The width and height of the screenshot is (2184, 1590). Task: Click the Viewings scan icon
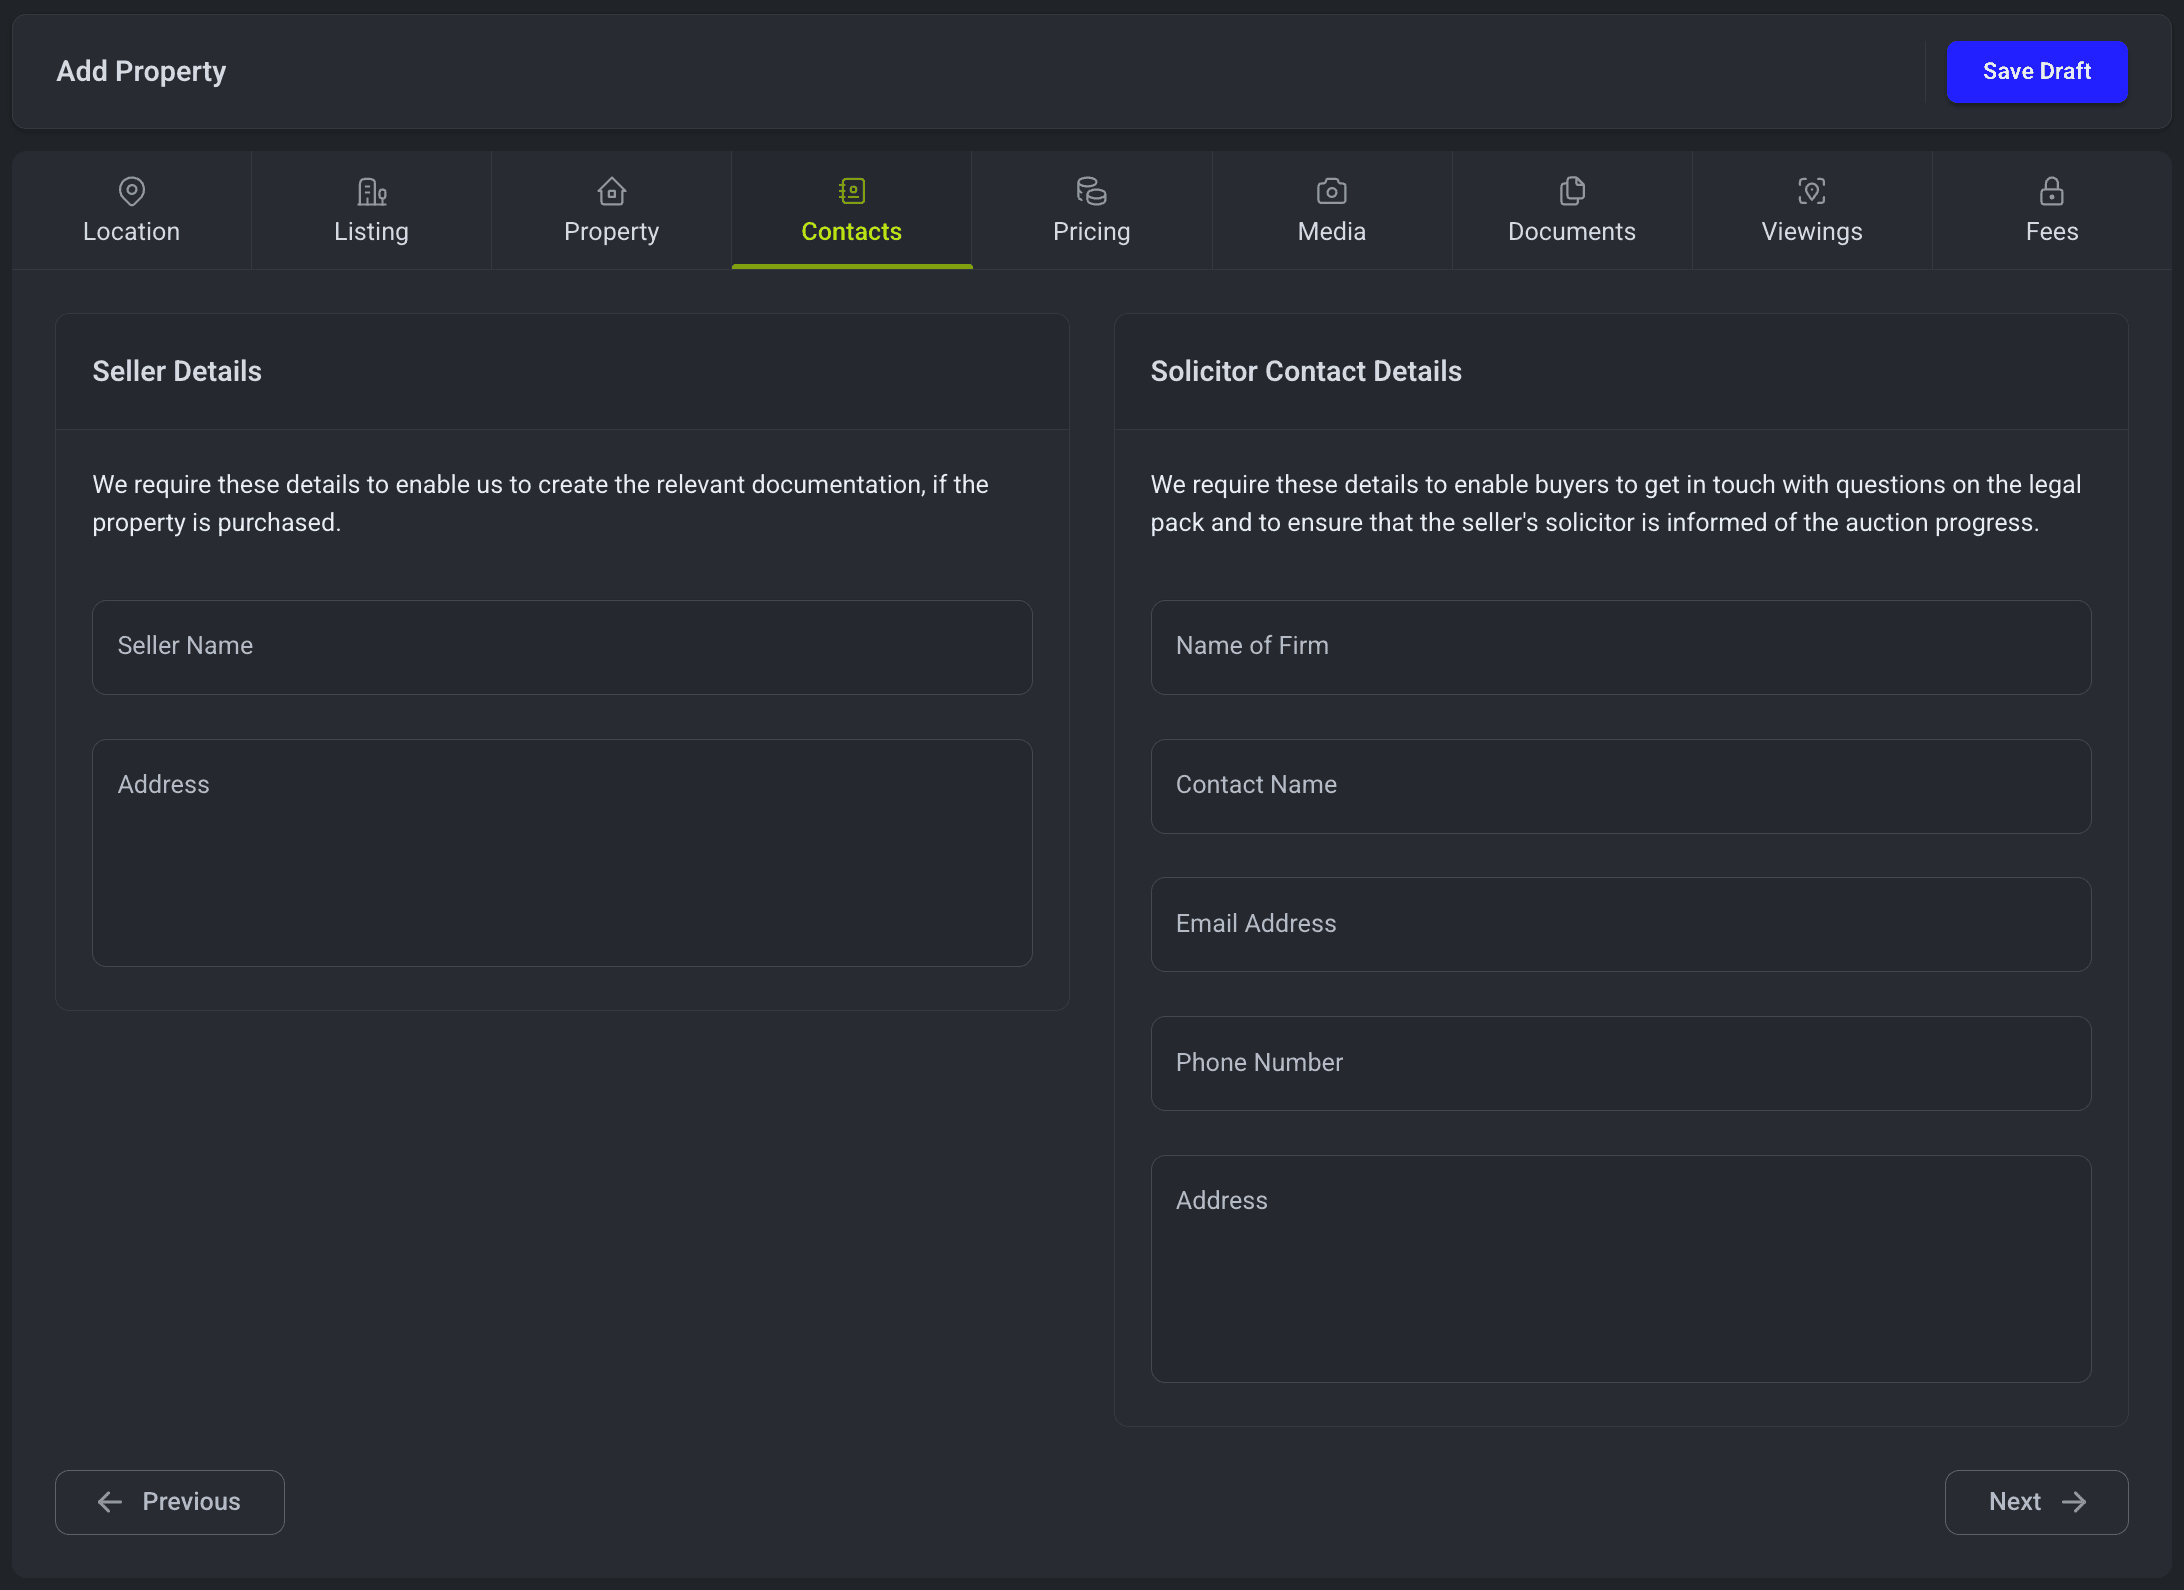click(x=1811, y=190)
